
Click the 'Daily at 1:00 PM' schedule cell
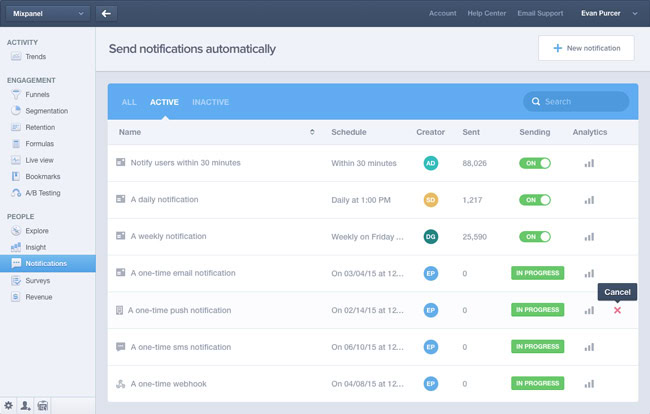[x=361, y=200]
